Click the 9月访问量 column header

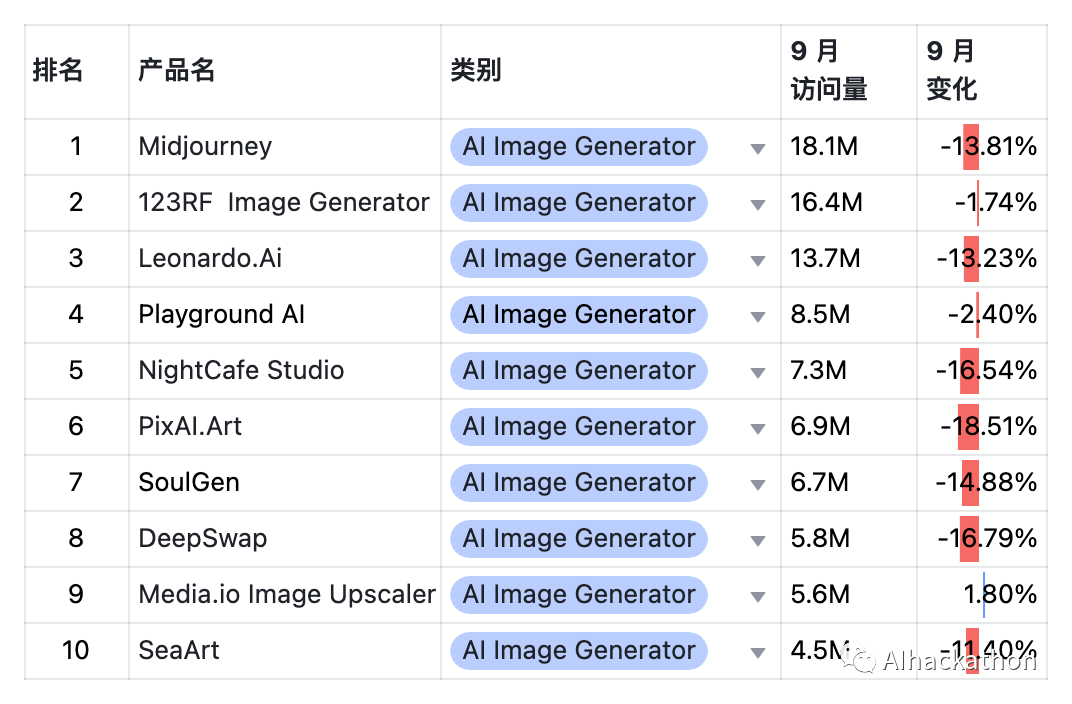tap(848, 72)
